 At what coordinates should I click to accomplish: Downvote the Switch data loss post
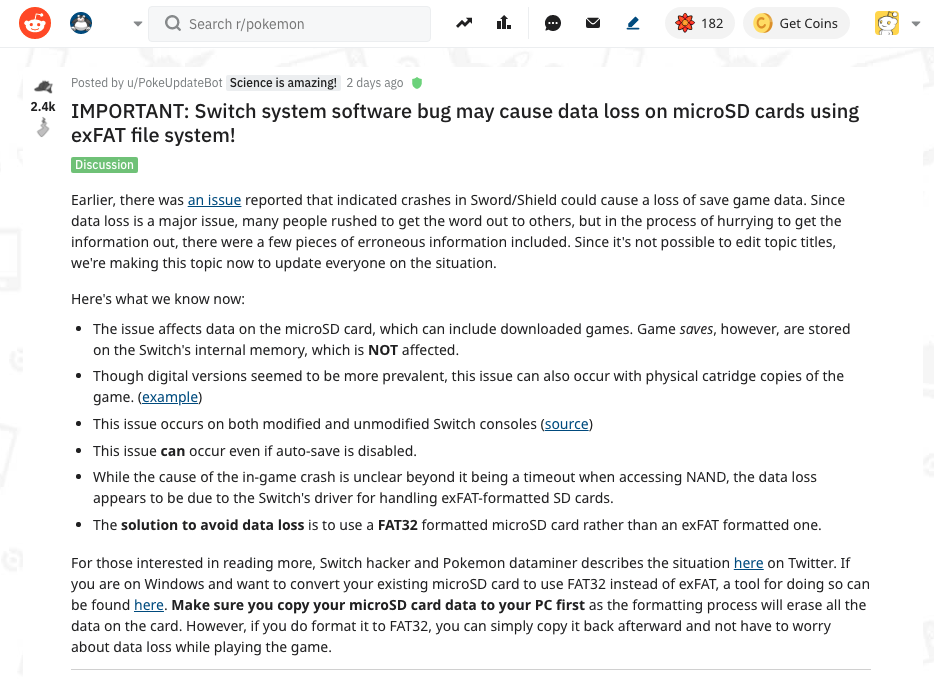[43, 127]
